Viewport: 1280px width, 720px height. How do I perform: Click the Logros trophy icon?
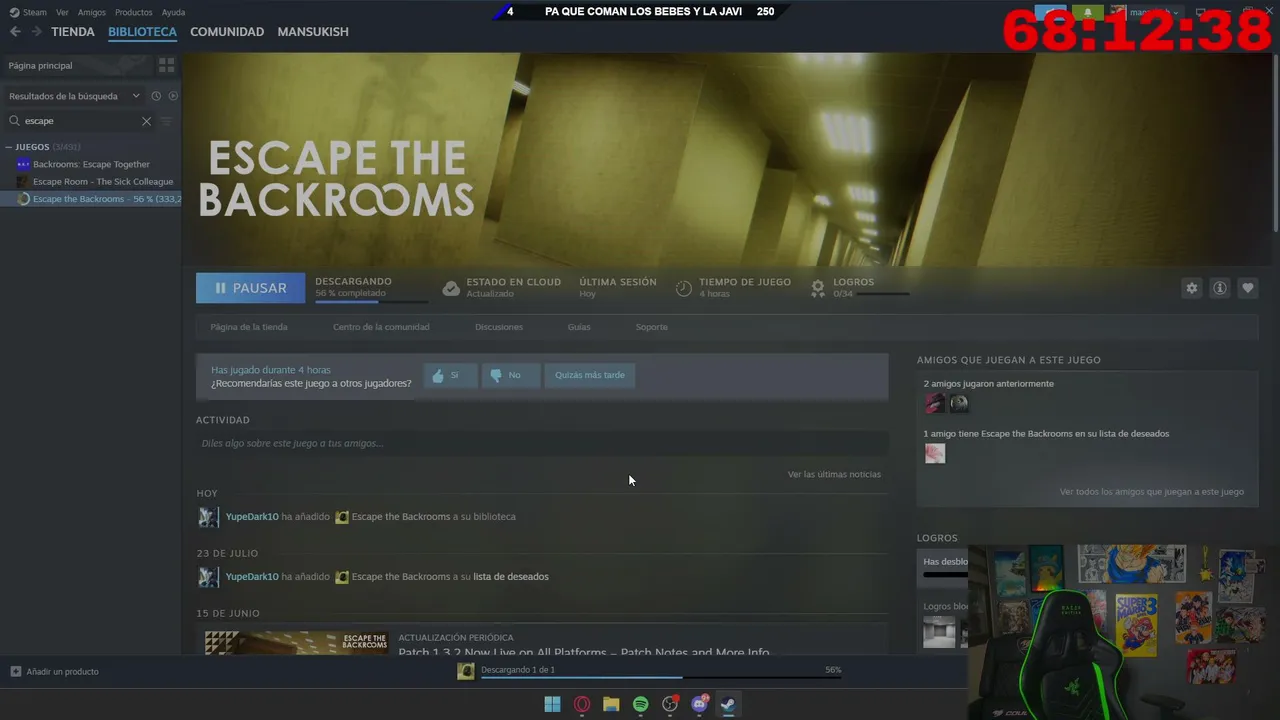[818, 288]
